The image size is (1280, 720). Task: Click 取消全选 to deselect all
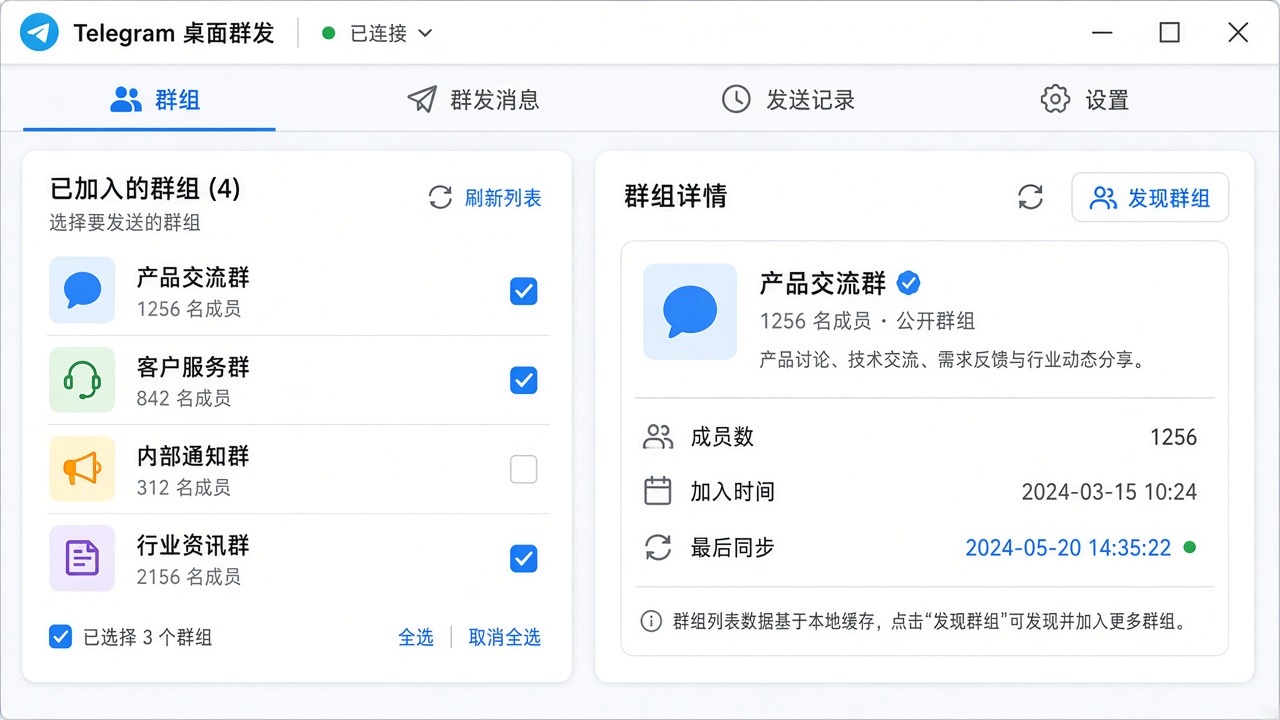pyautogui.click(x=505, y=637)
